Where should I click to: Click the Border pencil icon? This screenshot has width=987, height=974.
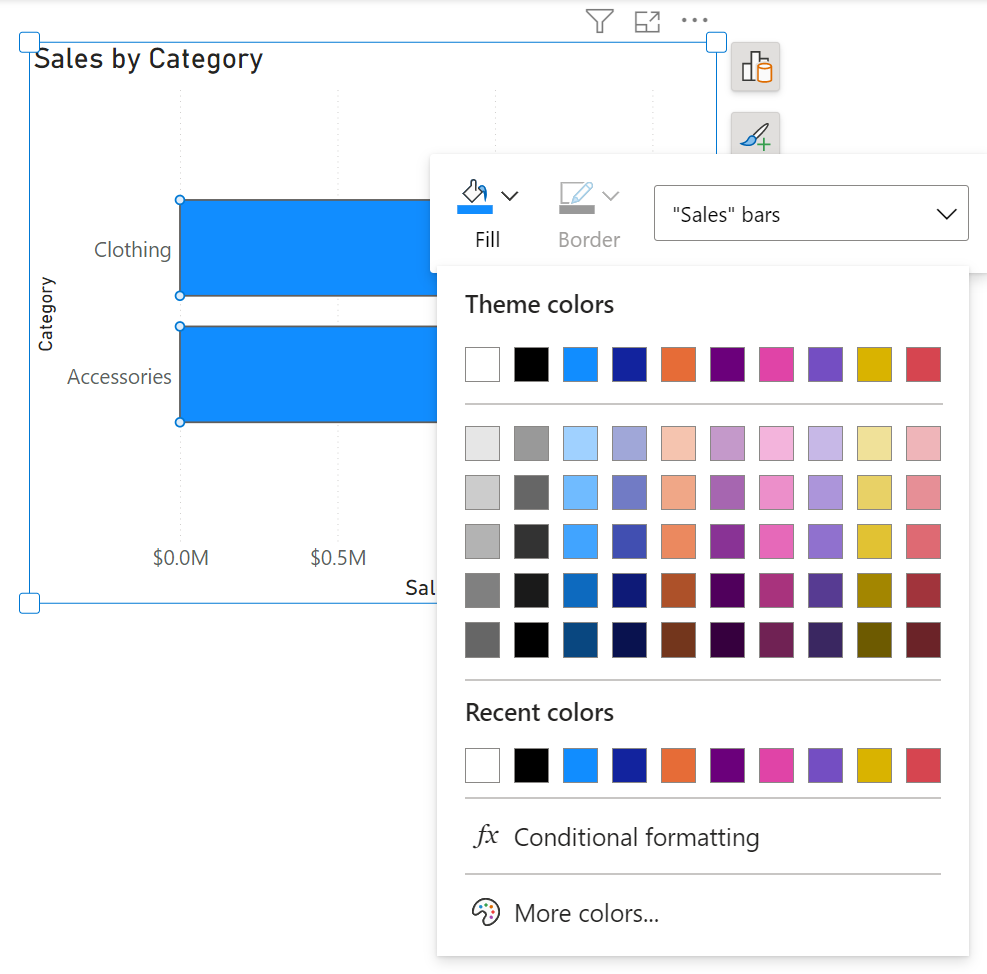(577, 196)
